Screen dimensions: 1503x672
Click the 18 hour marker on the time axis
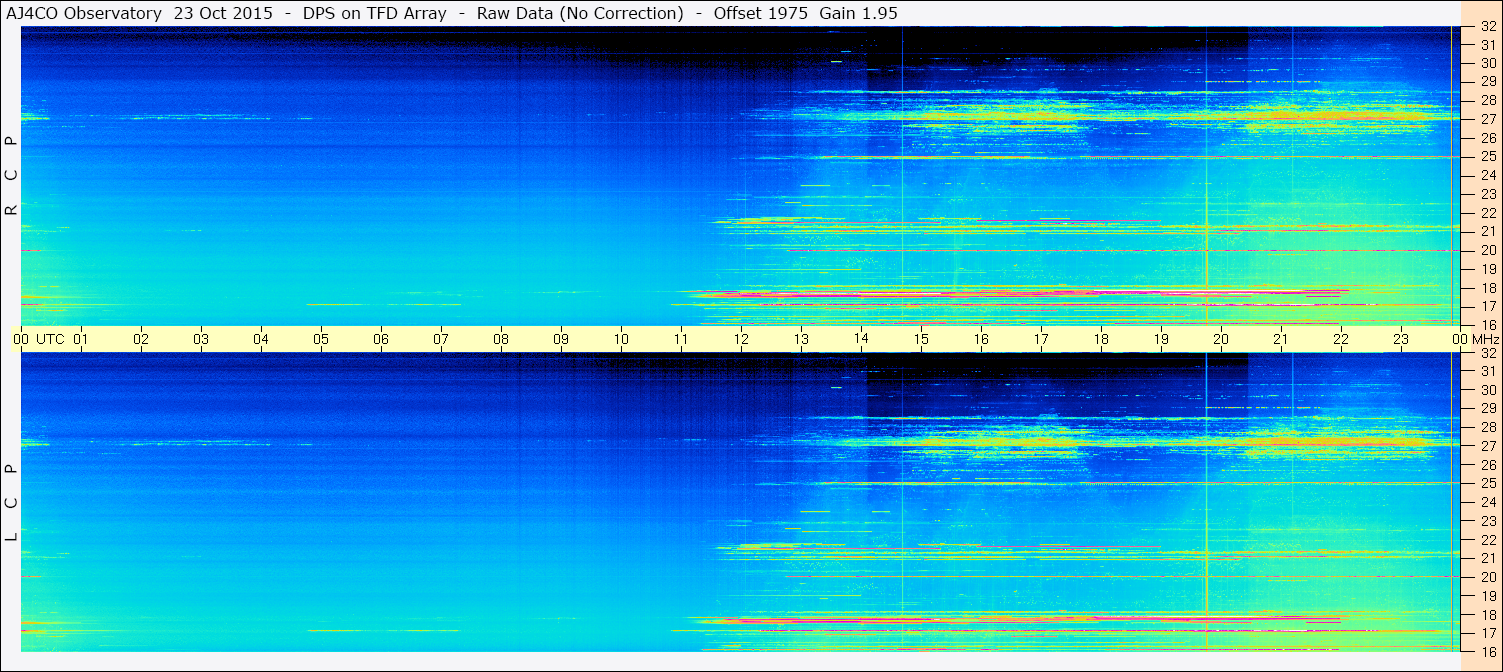point(1101,339)
